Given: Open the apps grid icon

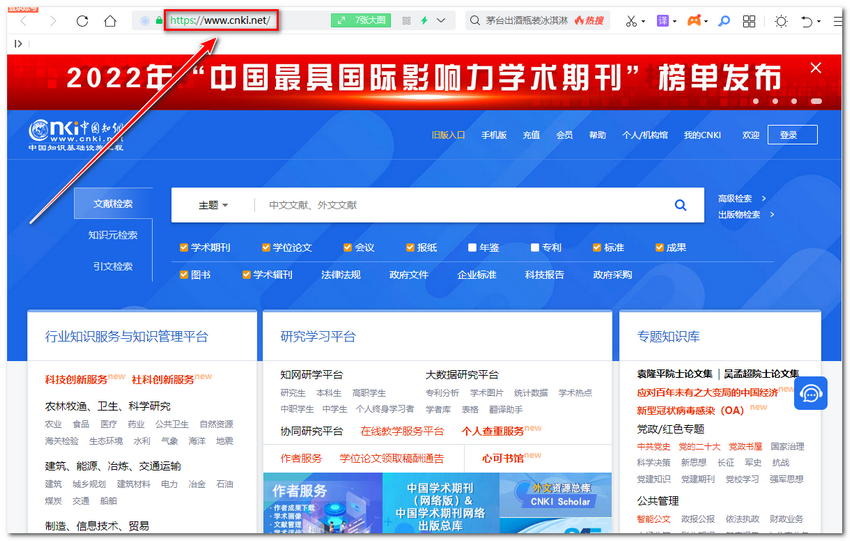Looking at the screenshot, I should [749, 21].
